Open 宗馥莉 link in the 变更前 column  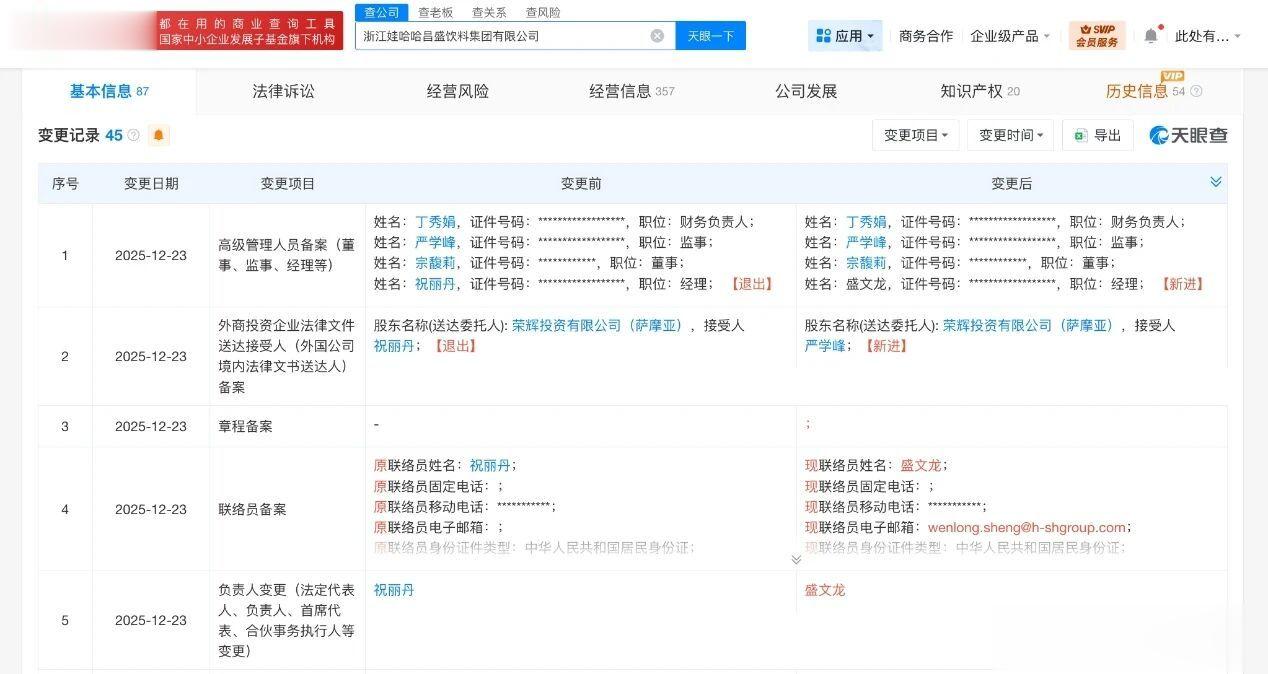click(435, 263)
